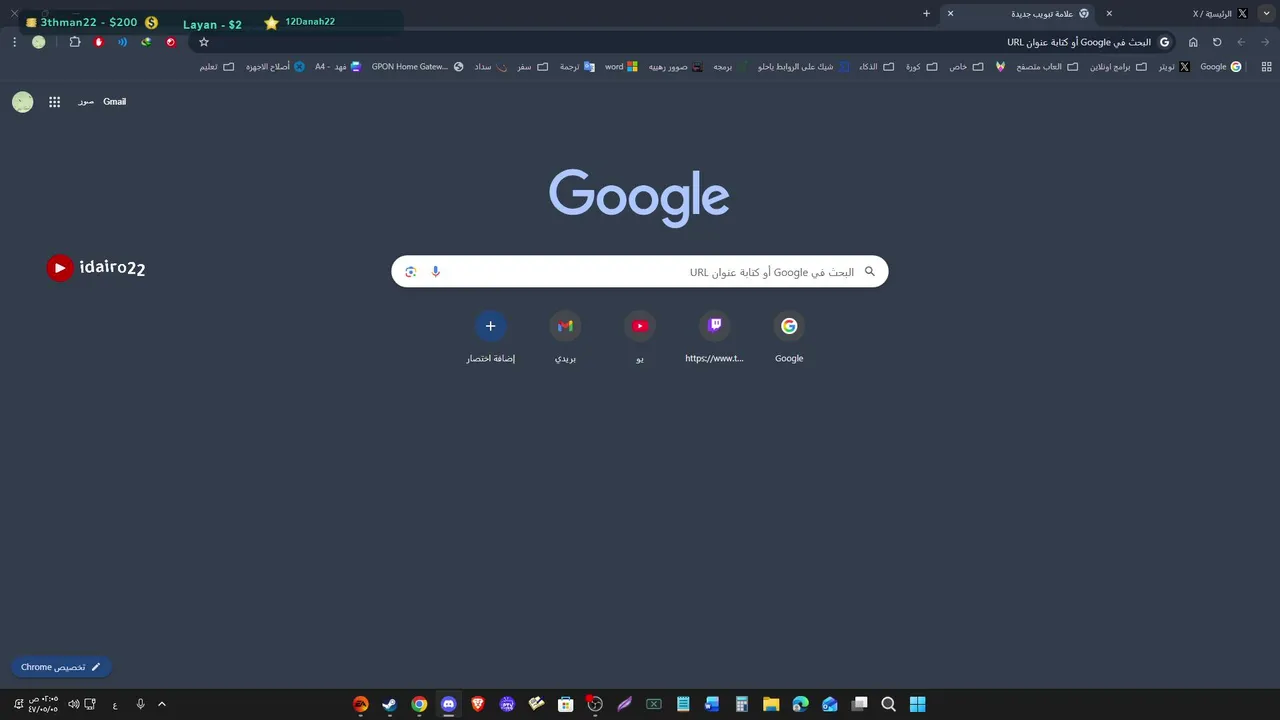Click the voice search microphone icon
This screenshot has height=720, width=1280.
click(435, 272)
